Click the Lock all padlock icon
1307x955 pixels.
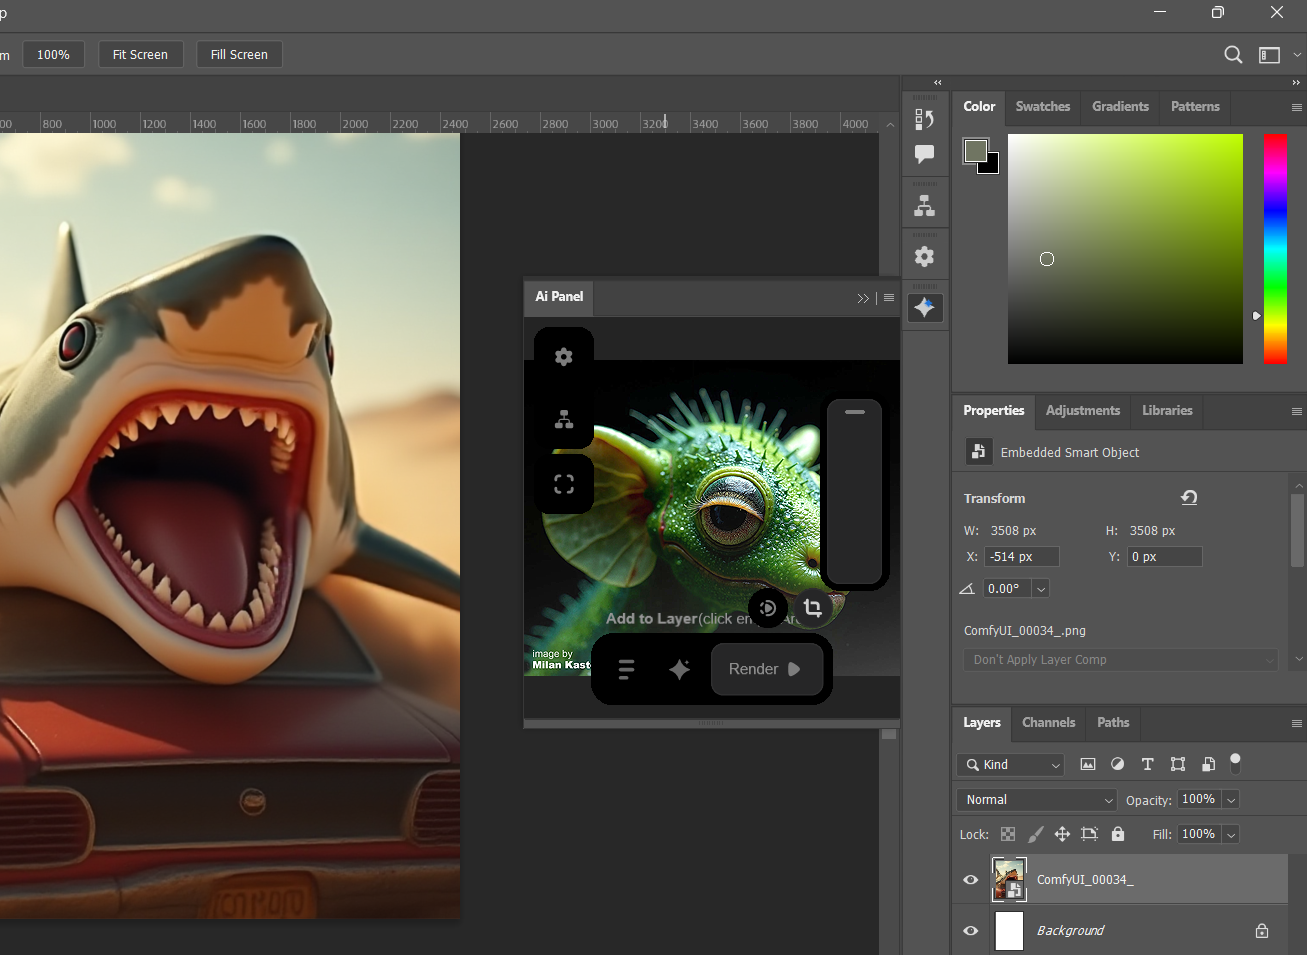click(x=1118, y=834)
